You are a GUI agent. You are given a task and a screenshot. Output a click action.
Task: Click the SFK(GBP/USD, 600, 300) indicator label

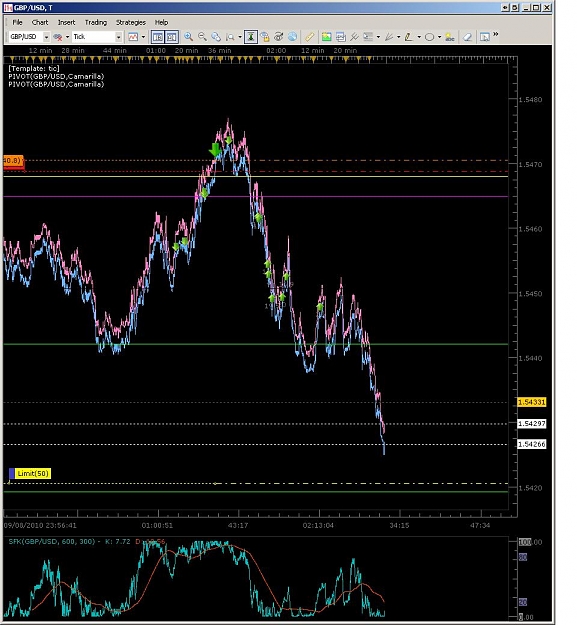point(52,542)
